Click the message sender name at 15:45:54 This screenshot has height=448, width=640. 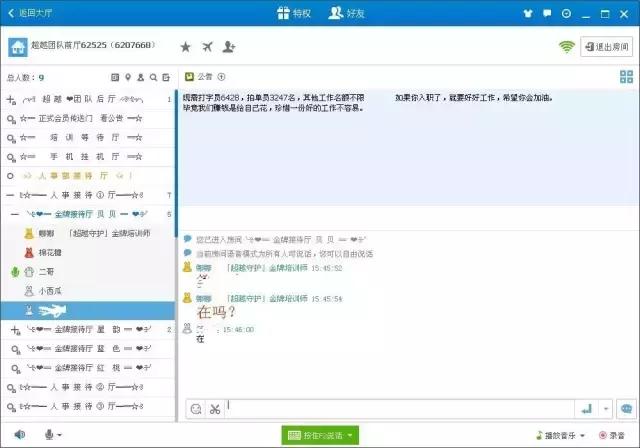point(252,299)
